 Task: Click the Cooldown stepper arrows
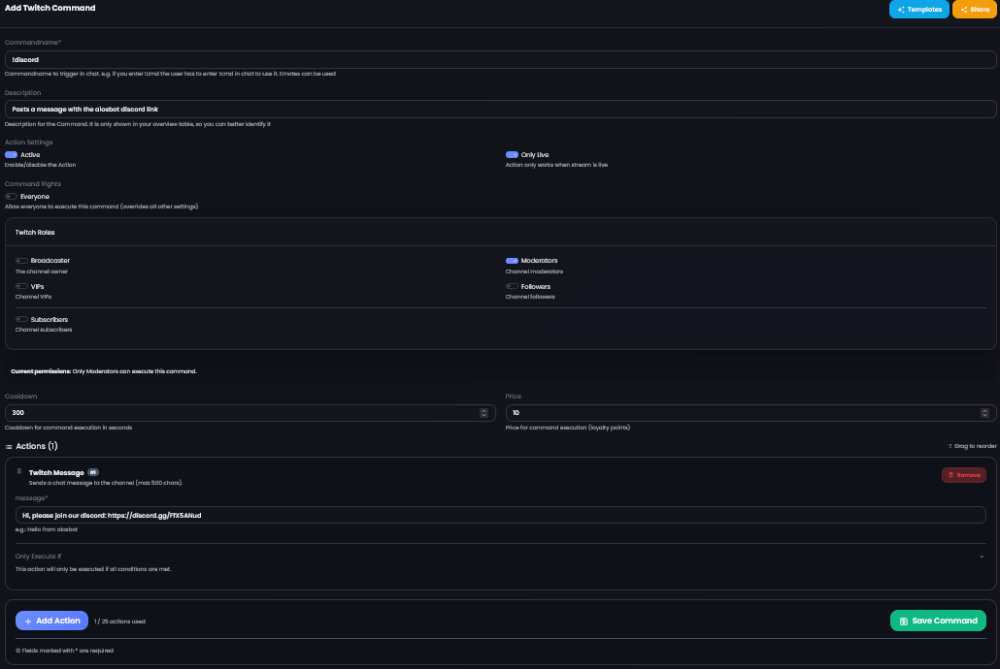[483, 413]
